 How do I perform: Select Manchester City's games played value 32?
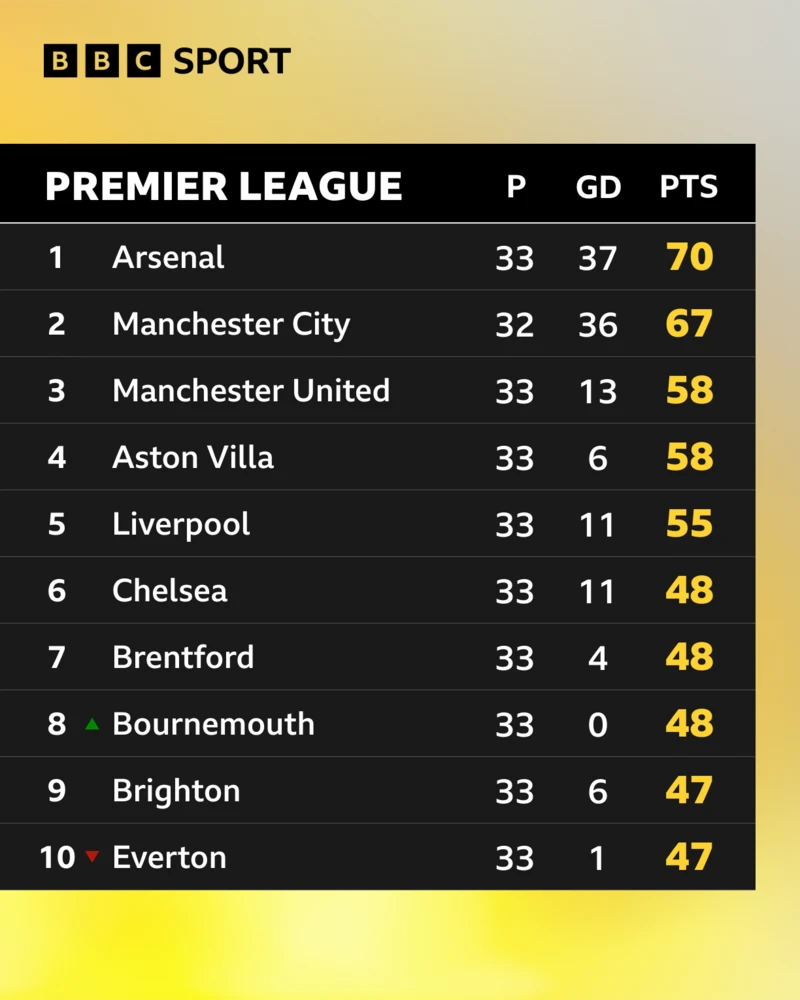[515, 325]
